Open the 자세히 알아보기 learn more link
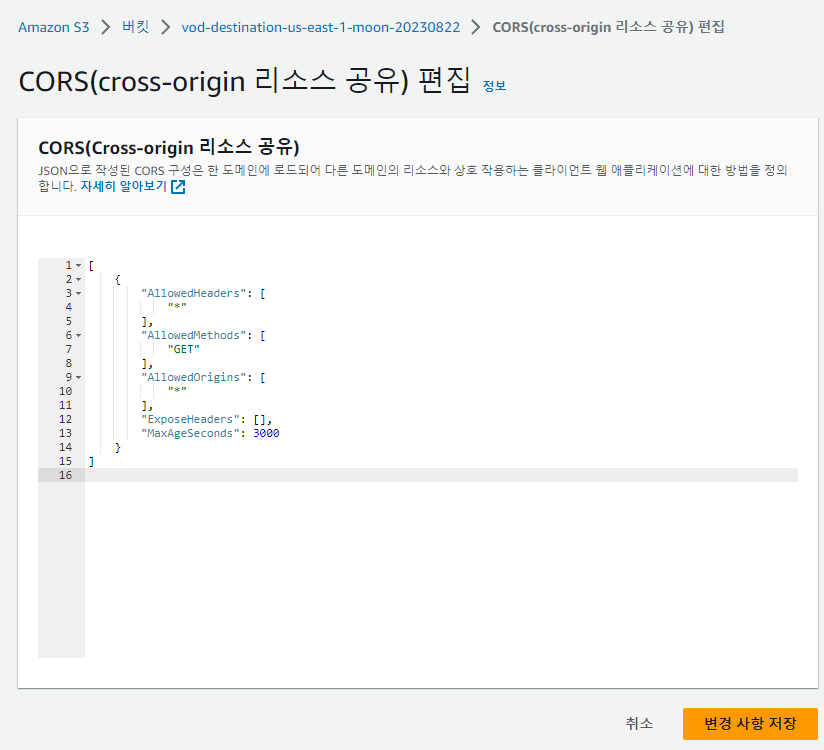 coord(123,186)
